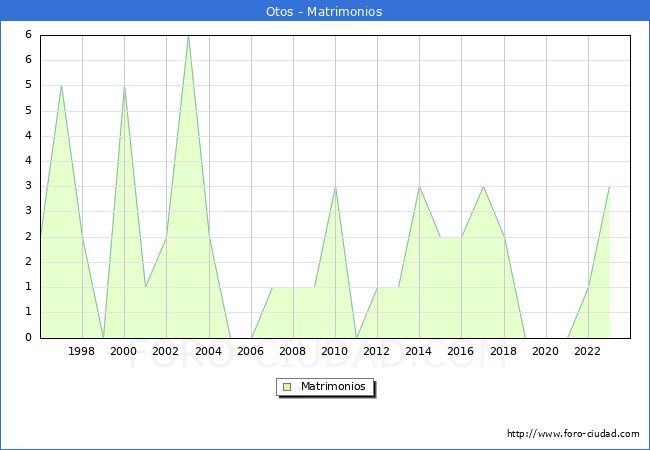Open the http://www.foro-ciudad.com link
Viewport: 650px width, 450px height.
click(573, 433)
